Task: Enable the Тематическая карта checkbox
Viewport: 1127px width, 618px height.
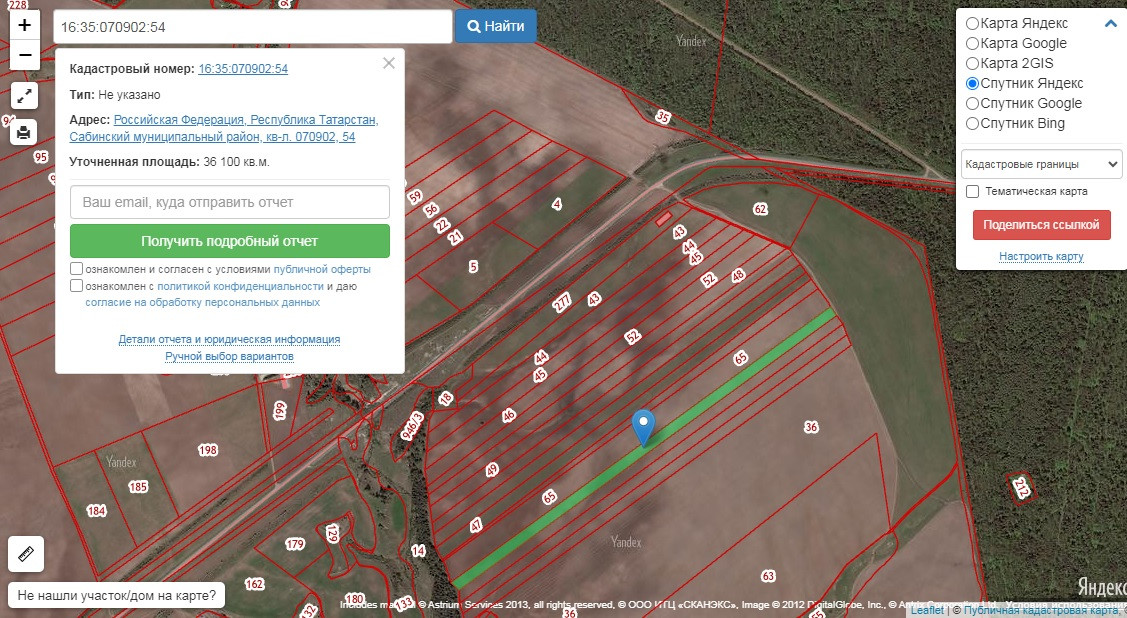Action: [x=972, y=192]
